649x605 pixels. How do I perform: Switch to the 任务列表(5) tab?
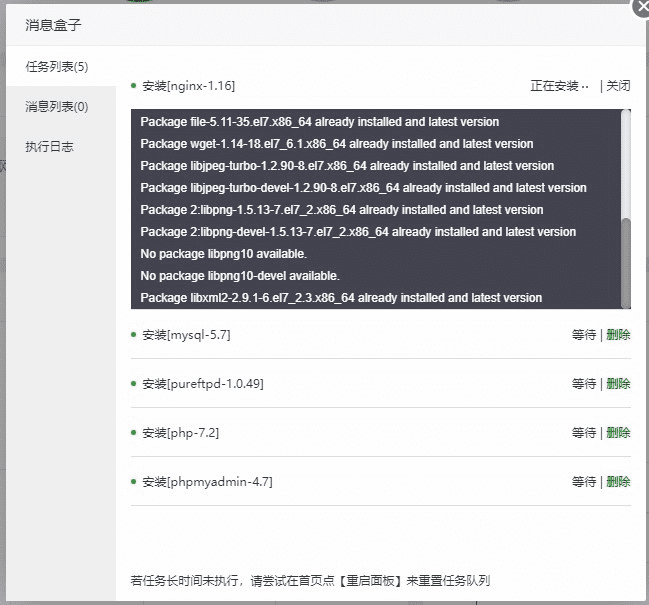pos(57,67)
